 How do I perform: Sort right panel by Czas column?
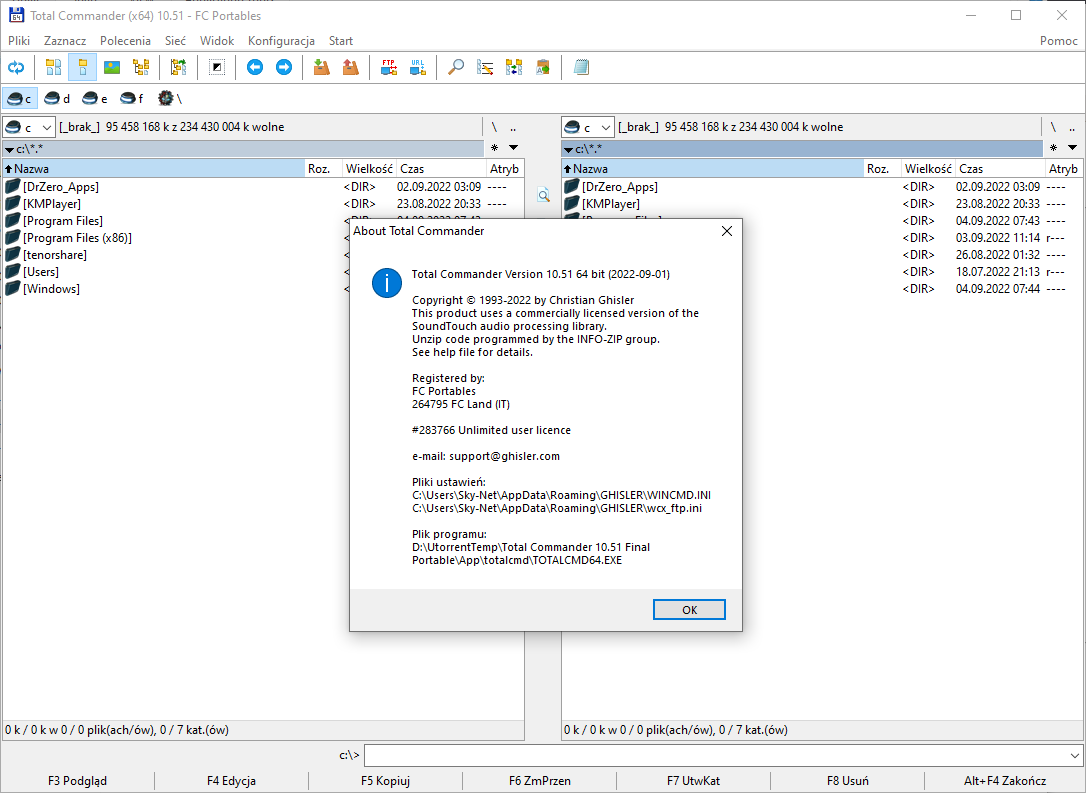pos(1000,168)
